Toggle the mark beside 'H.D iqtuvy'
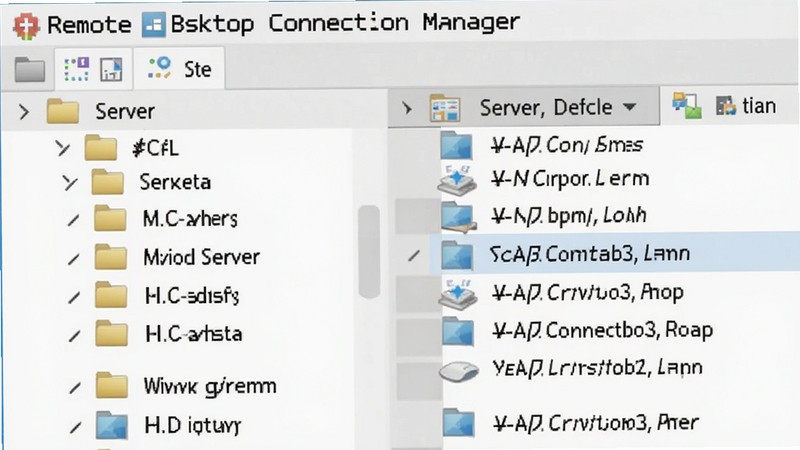 76,427
